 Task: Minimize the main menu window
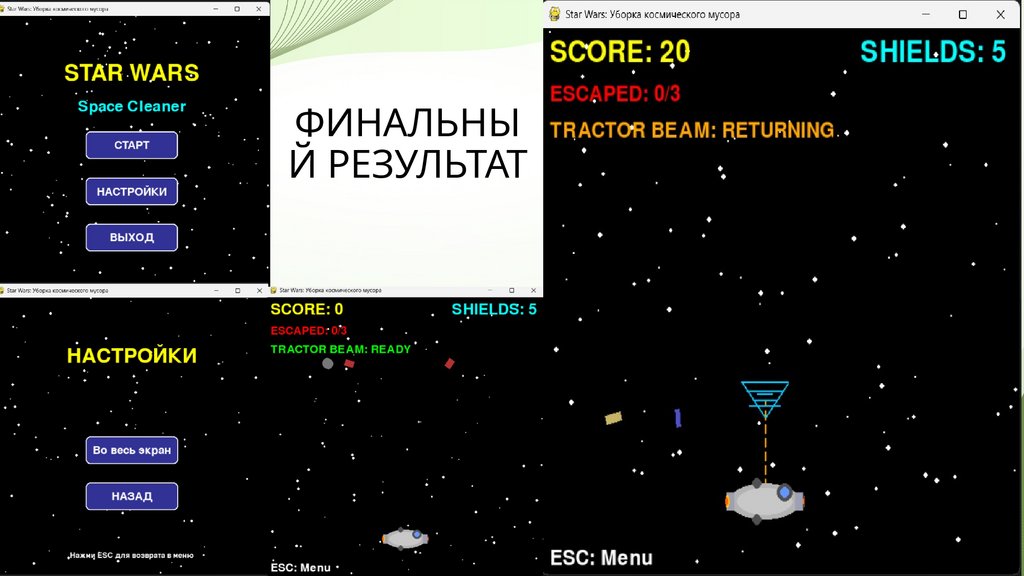click(216, 9)
